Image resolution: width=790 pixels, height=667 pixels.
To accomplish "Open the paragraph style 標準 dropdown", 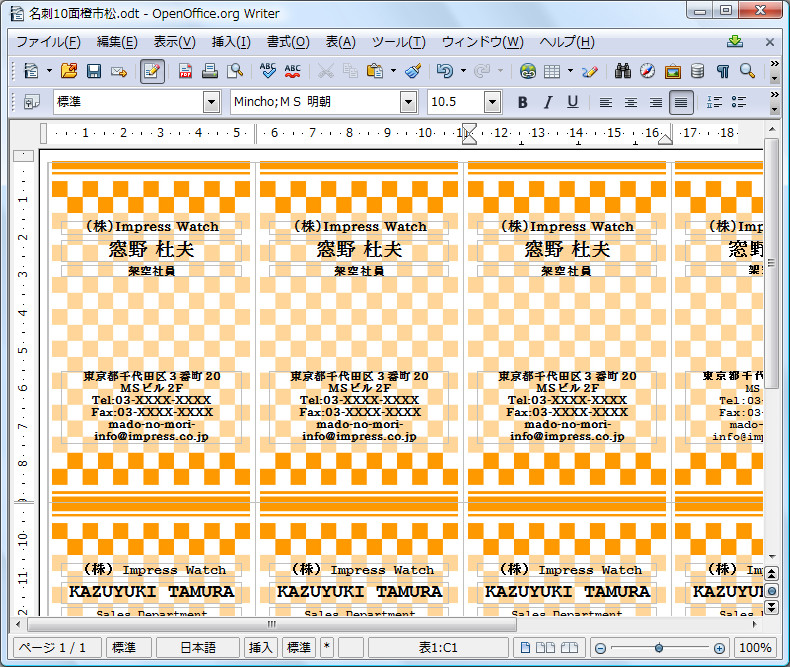I will pyautogui.click(x=212, y=102).
